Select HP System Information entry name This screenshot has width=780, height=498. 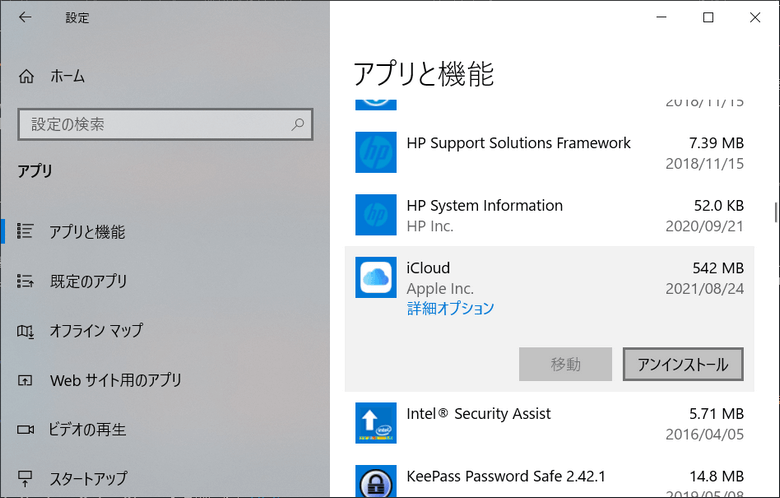[485, 205]
